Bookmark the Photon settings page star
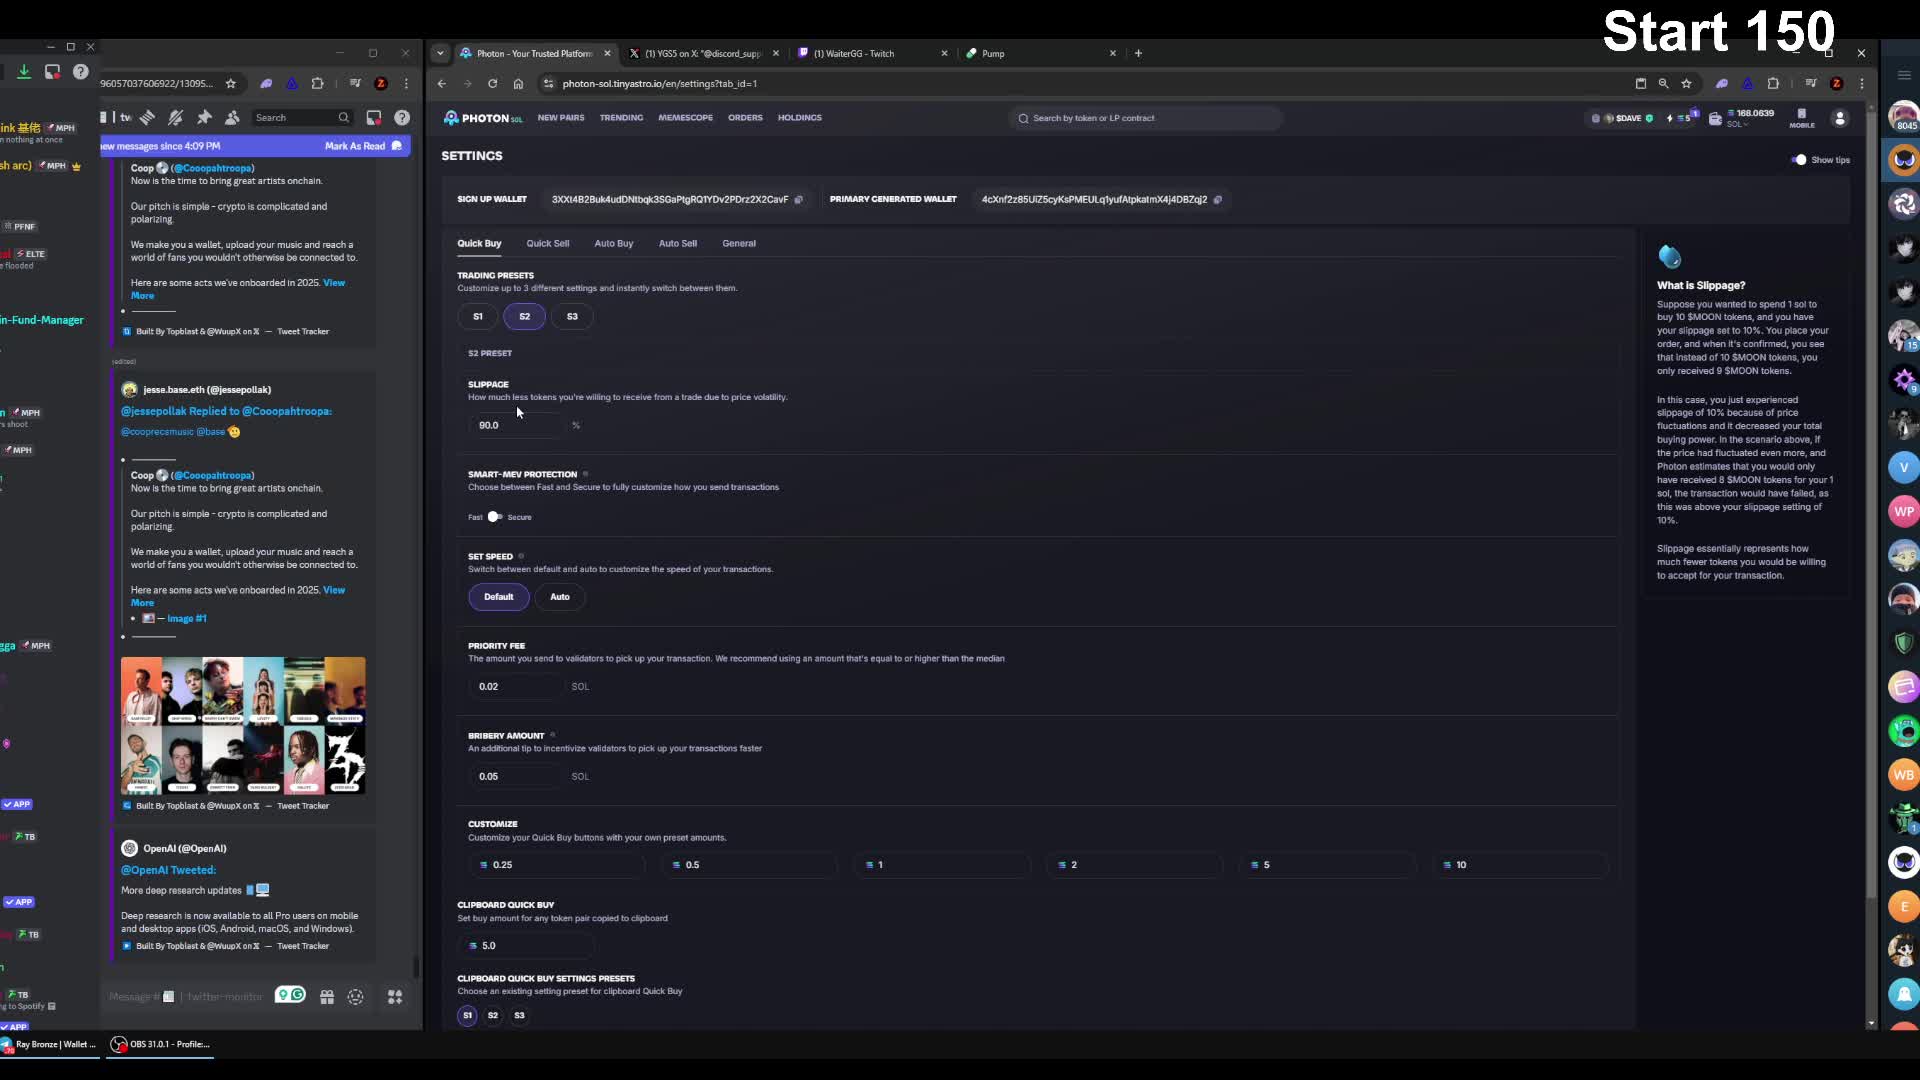 coord(1686,84)
